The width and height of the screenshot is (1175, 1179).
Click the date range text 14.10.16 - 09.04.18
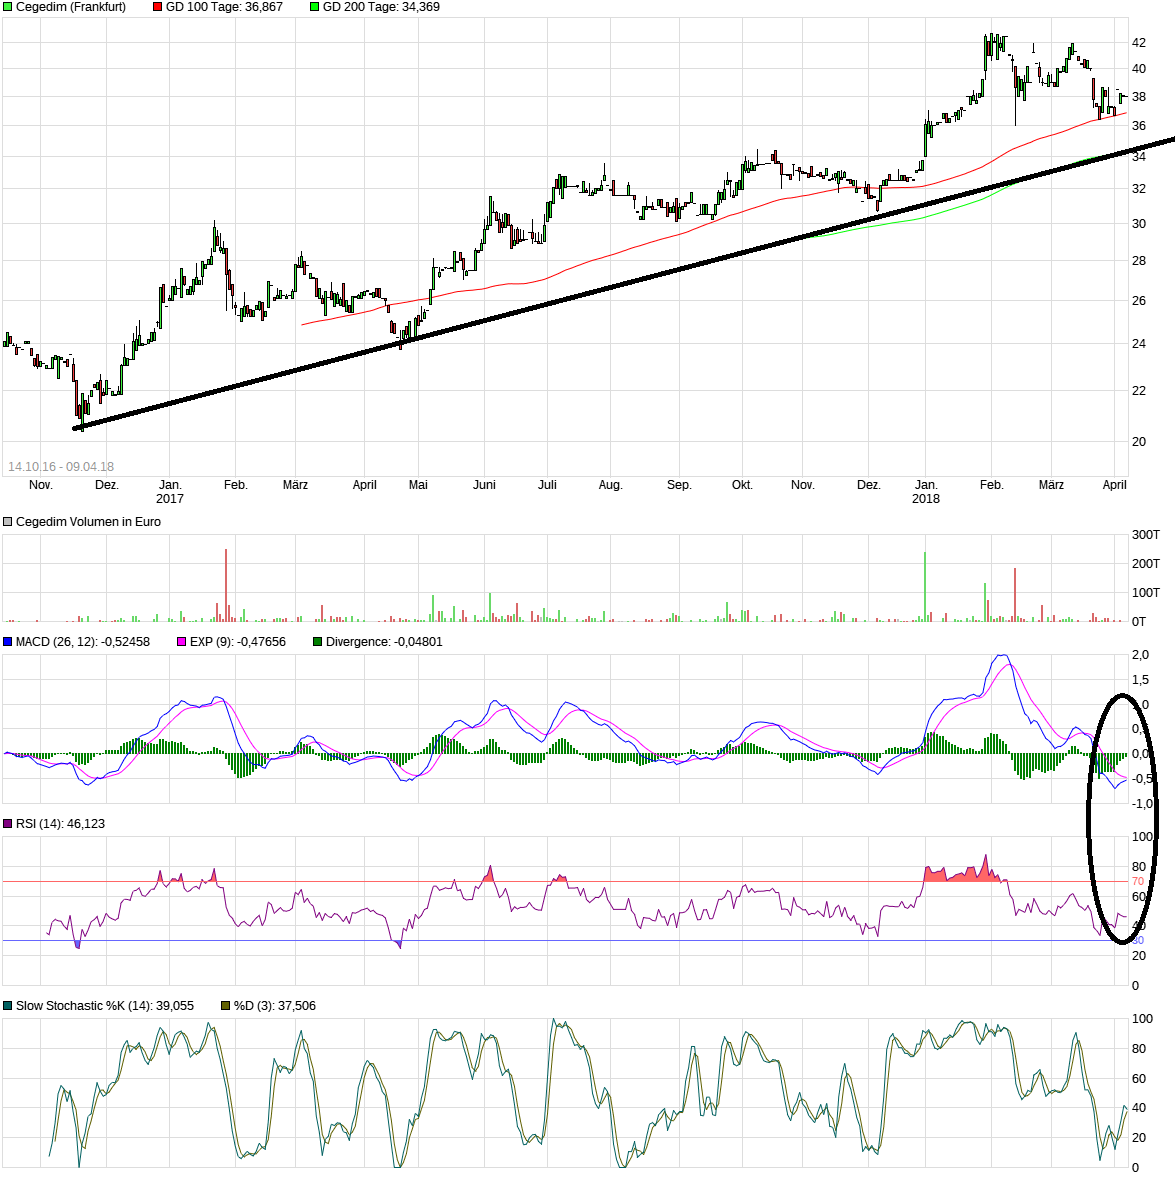pyautogui.click(x=61, y=467)
